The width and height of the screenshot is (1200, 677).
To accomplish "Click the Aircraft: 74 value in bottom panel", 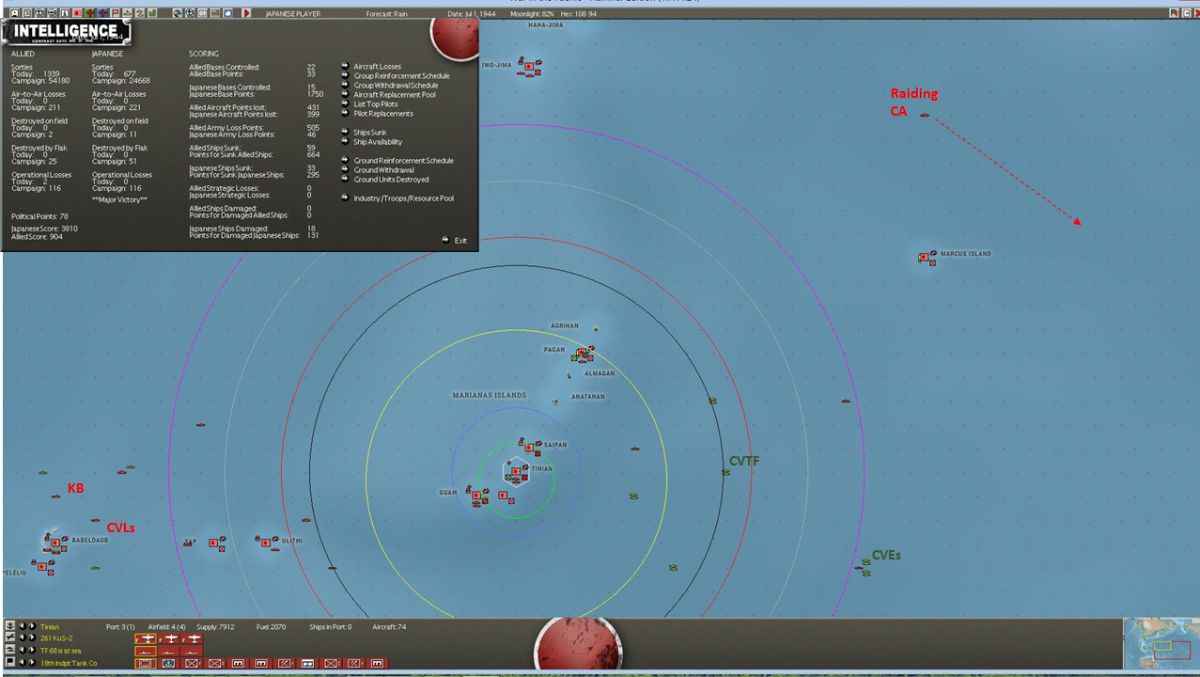I will pyautogui.click(x=388, y=627).
